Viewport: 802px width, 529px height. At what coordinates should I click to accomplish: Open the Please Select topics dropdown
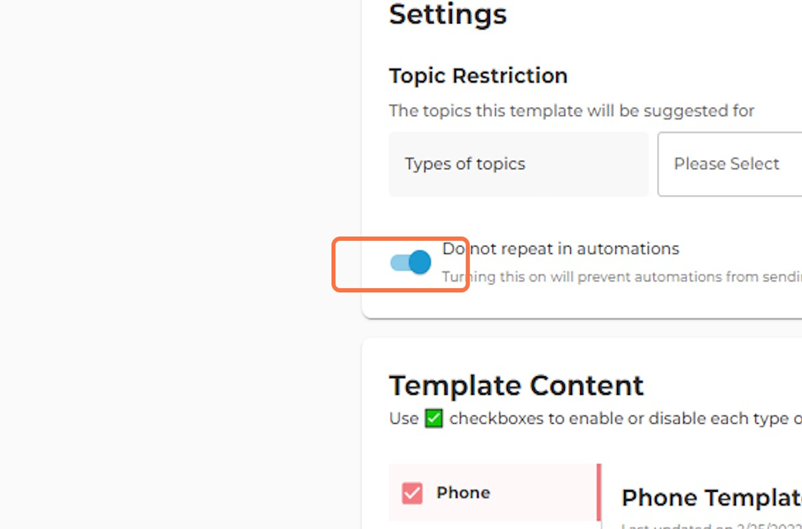[x=730, y=164]
